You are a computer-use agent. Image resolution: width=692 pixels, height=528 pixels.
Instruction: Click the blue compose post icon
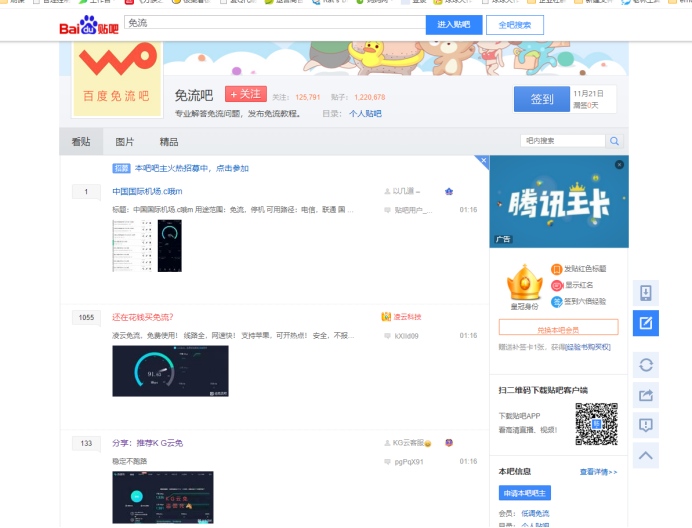[x=646, y=323]
